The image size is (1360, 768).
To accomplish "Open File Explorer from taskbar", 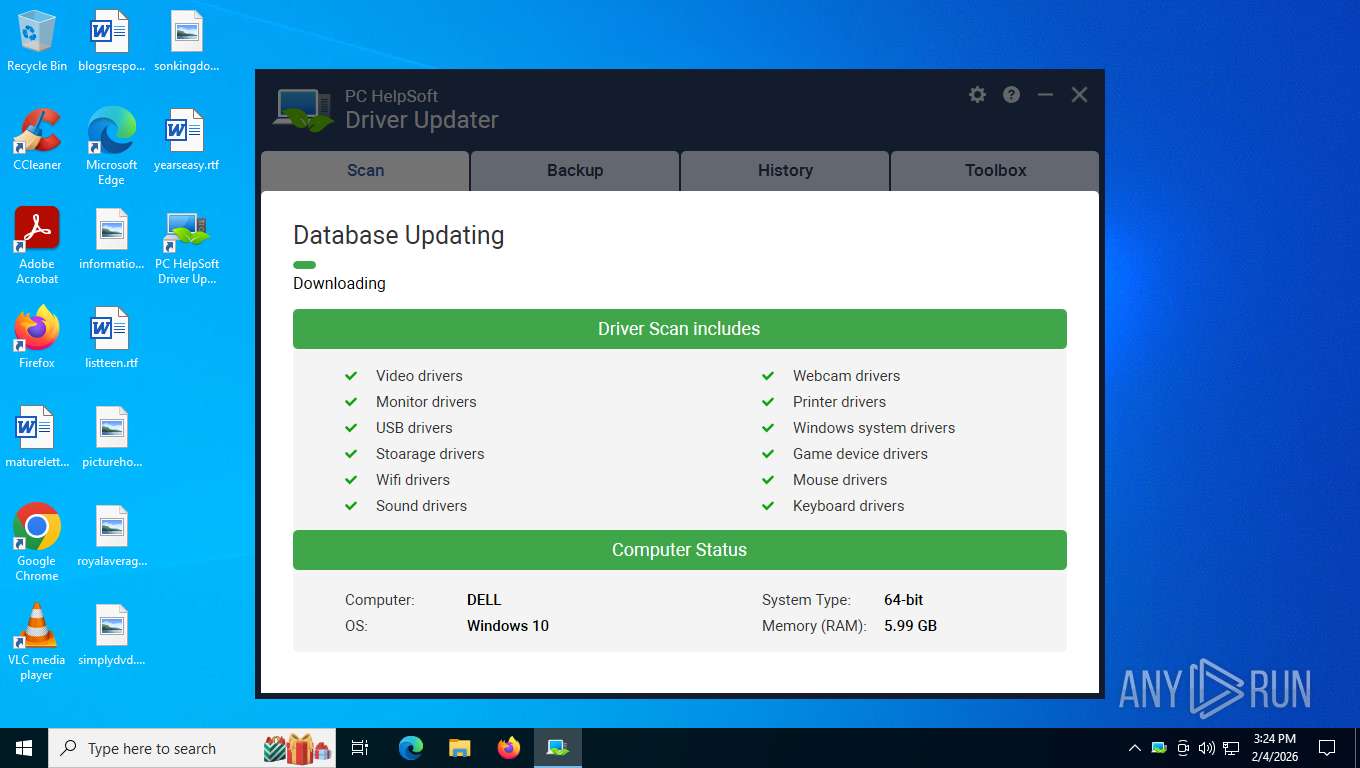I will [460, 748].
